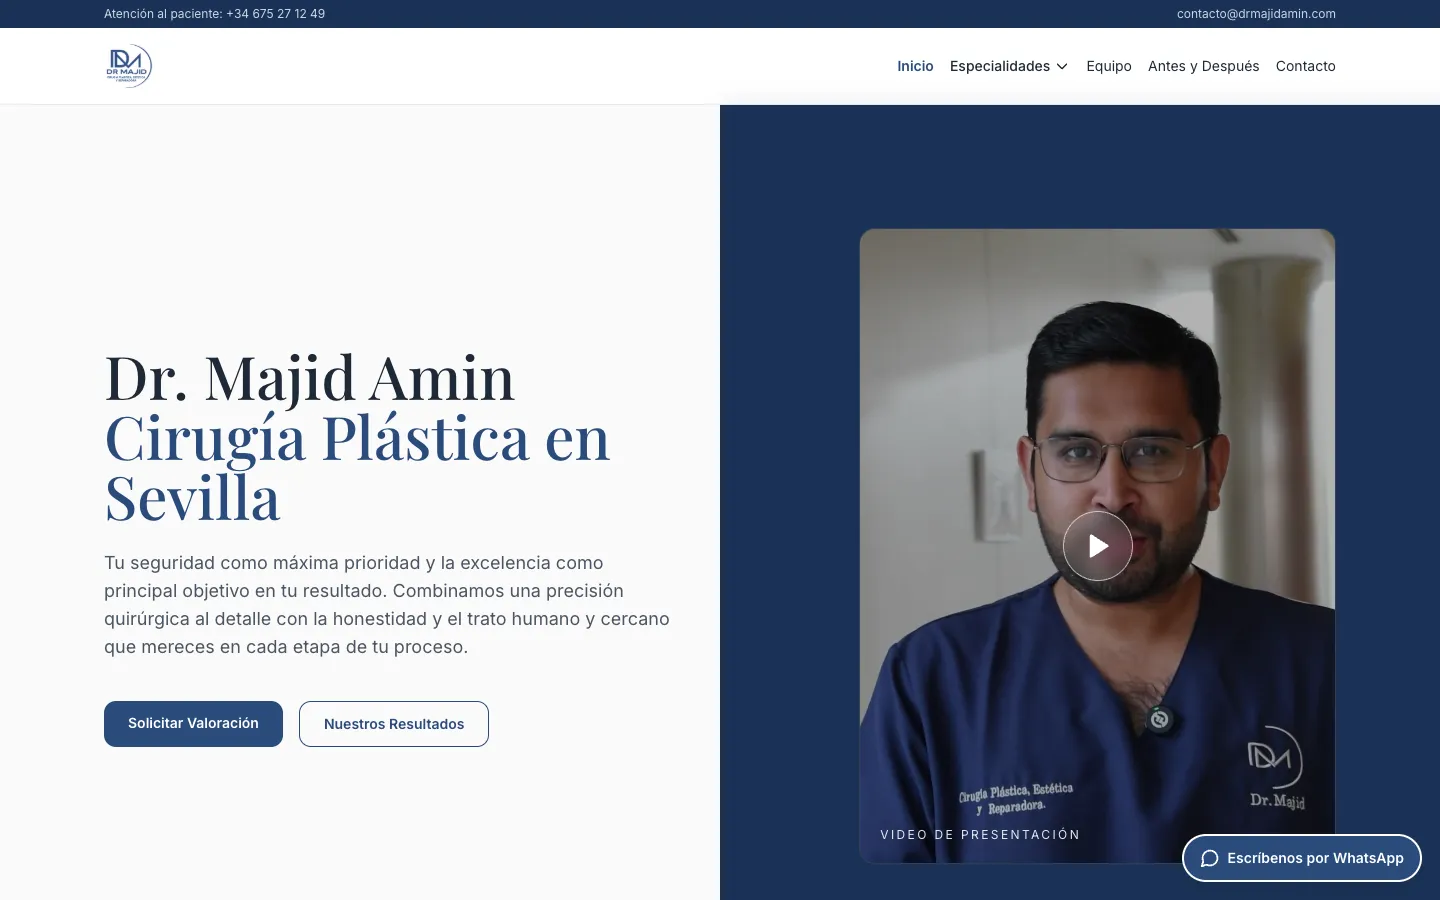Open Antes y Después page

point(1204,66)
